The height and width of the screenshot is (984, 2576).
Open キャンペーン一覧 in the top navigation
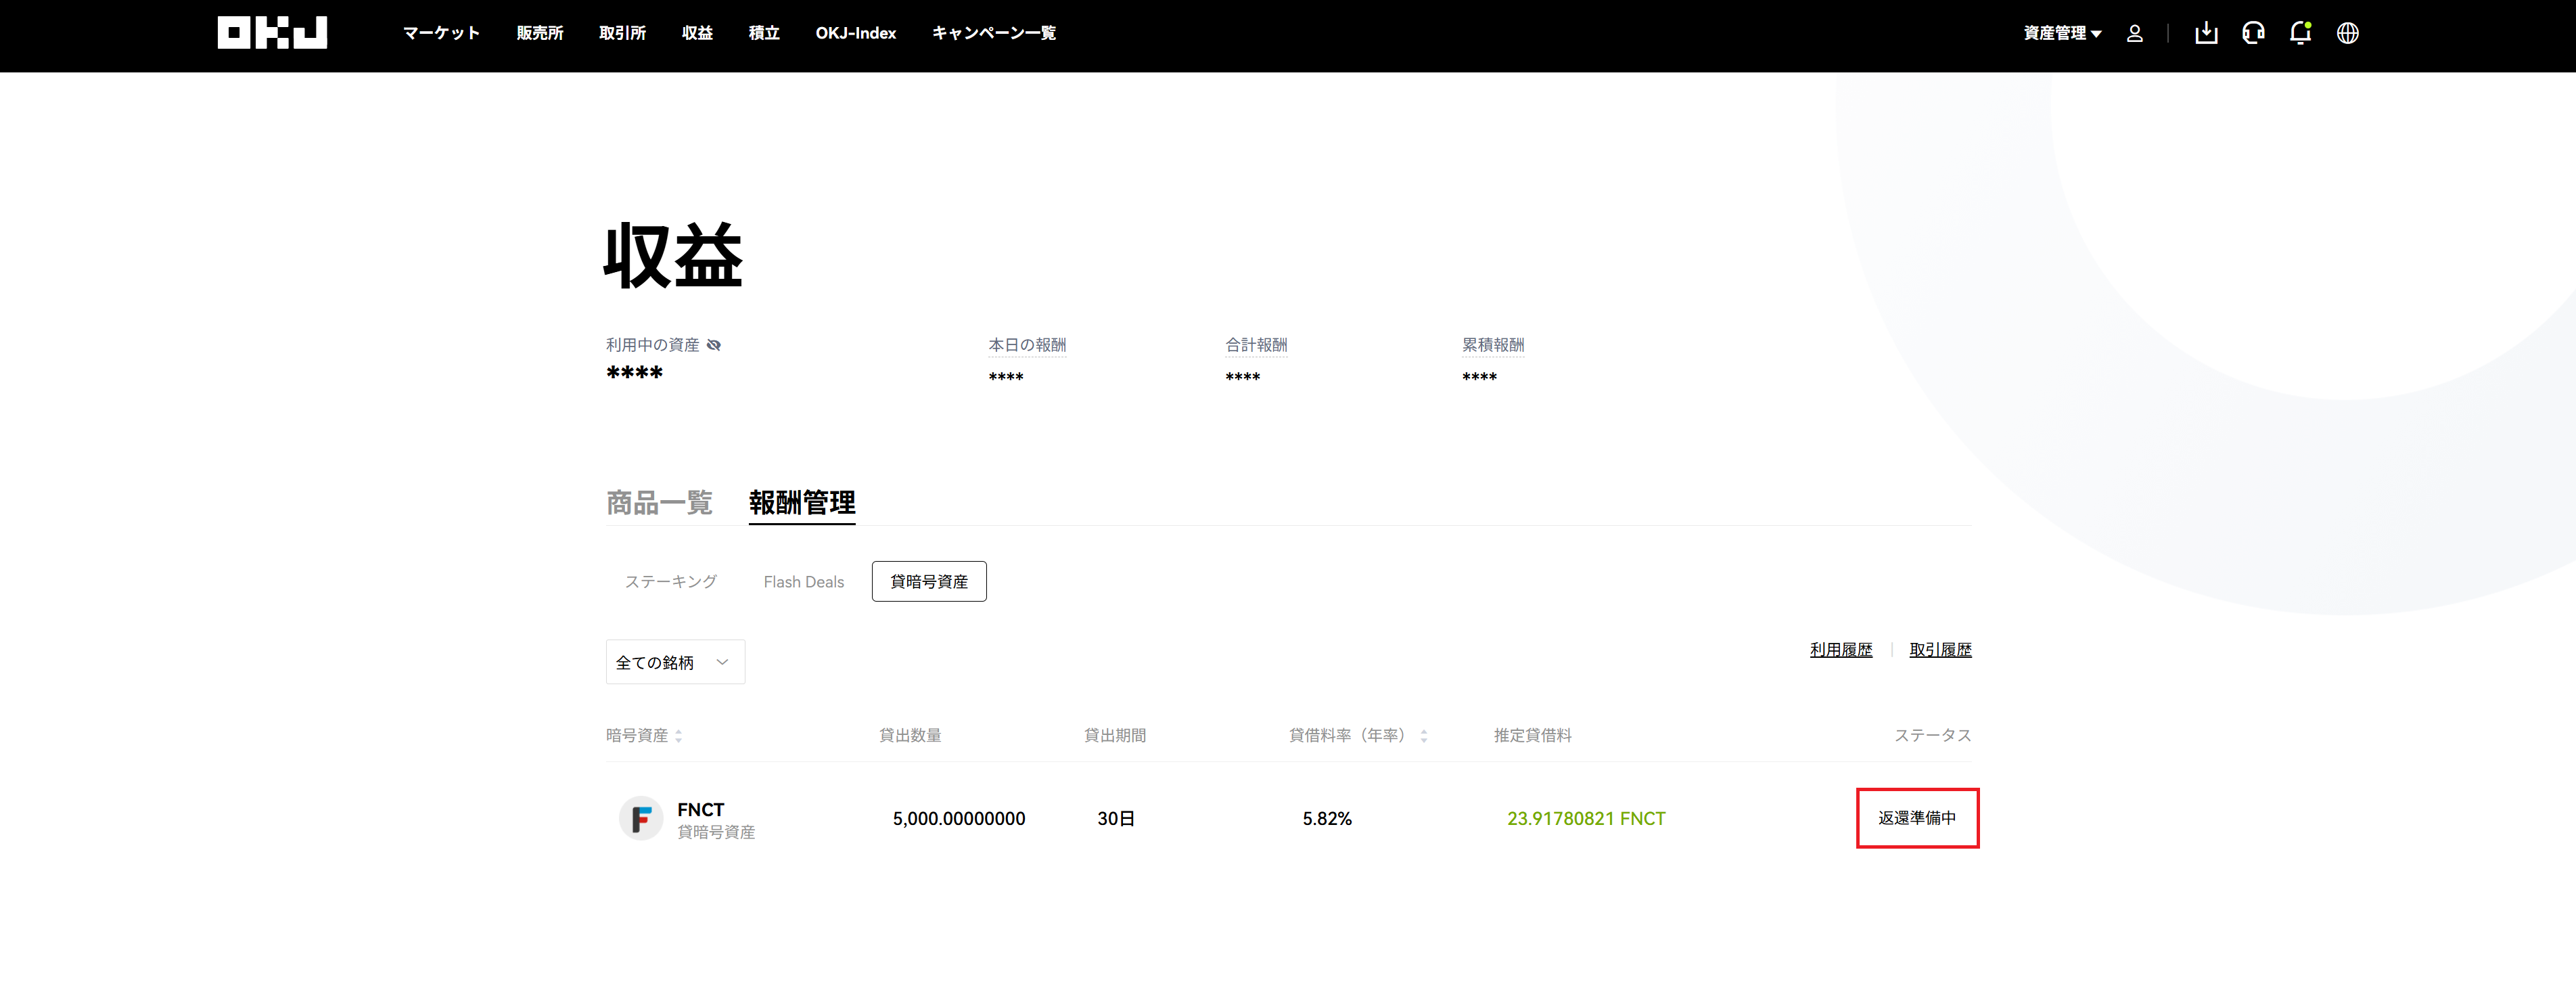coord(994,33)
